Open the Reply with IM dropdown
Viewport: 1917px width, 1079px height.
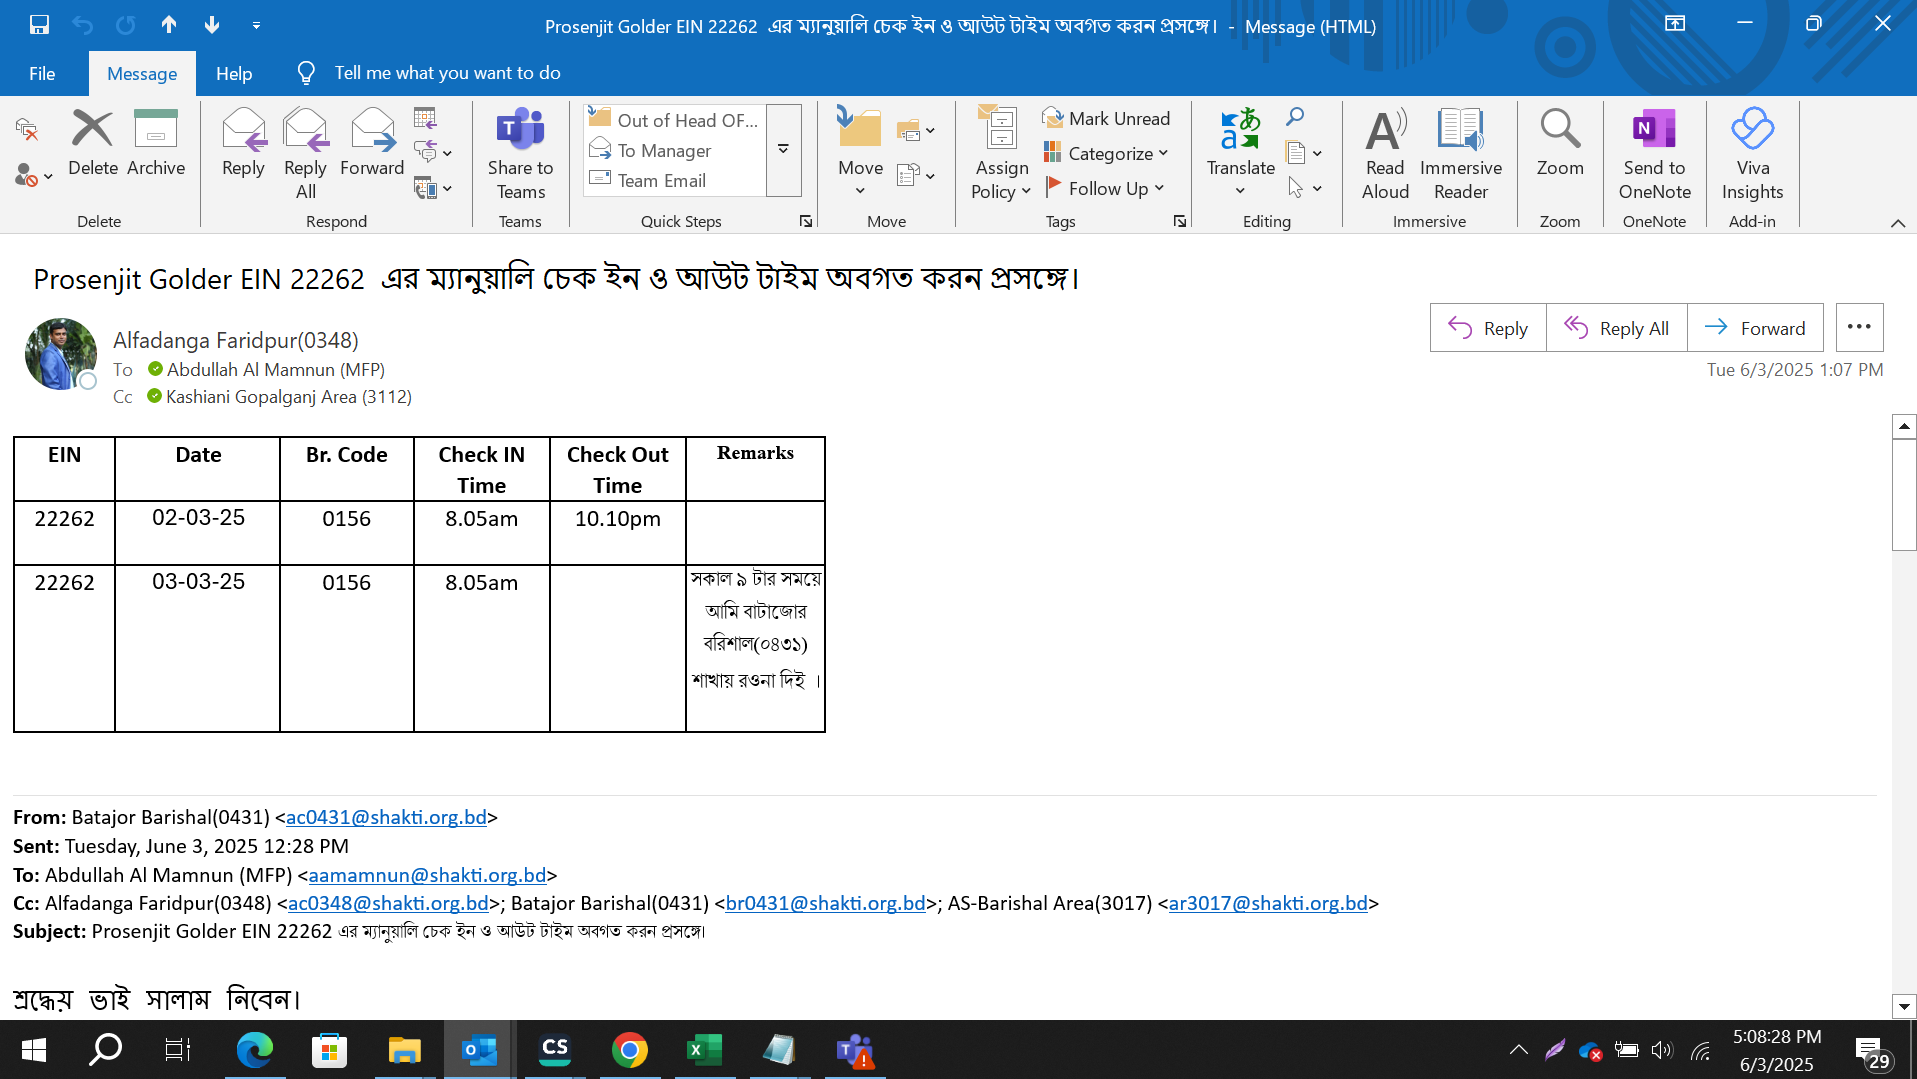point(433,152)
